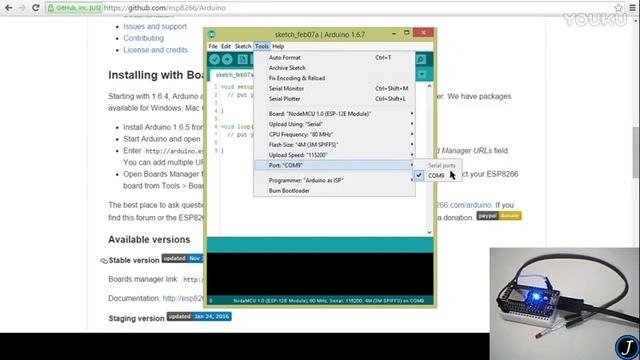
Task: Select checked COM9 serial port entry
Action: [438, 176]
